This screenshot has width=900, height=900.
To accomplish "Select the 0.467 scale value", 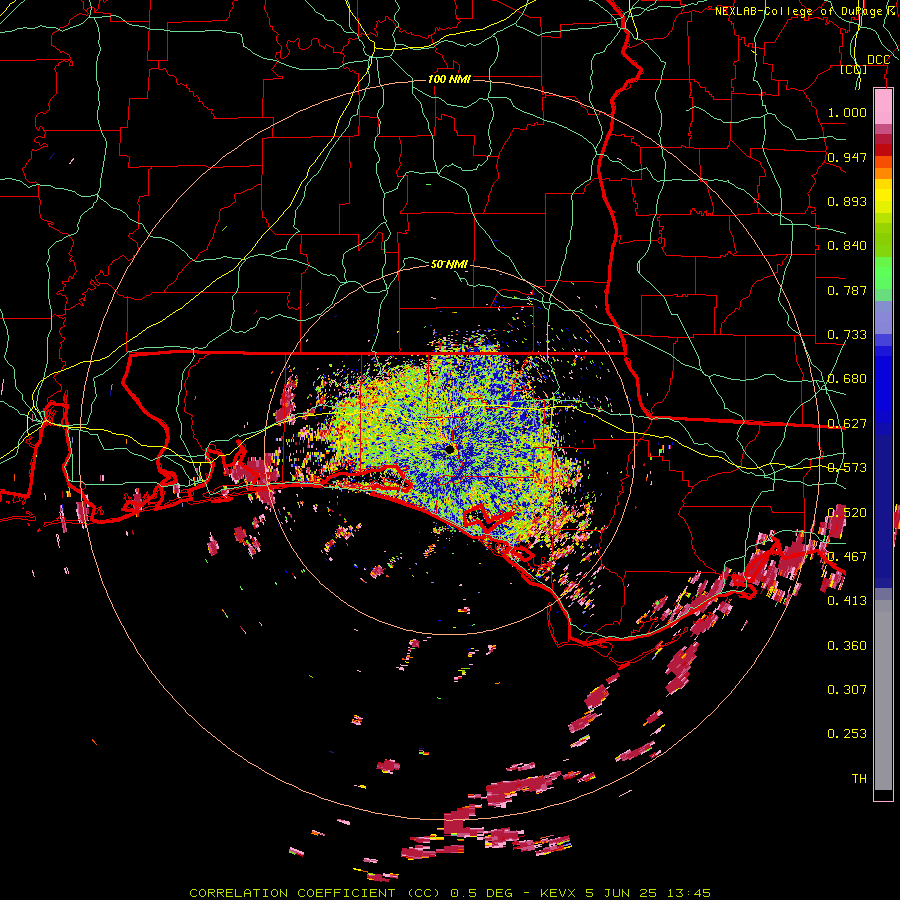I will pyautogui.click(x=847, y=557).
